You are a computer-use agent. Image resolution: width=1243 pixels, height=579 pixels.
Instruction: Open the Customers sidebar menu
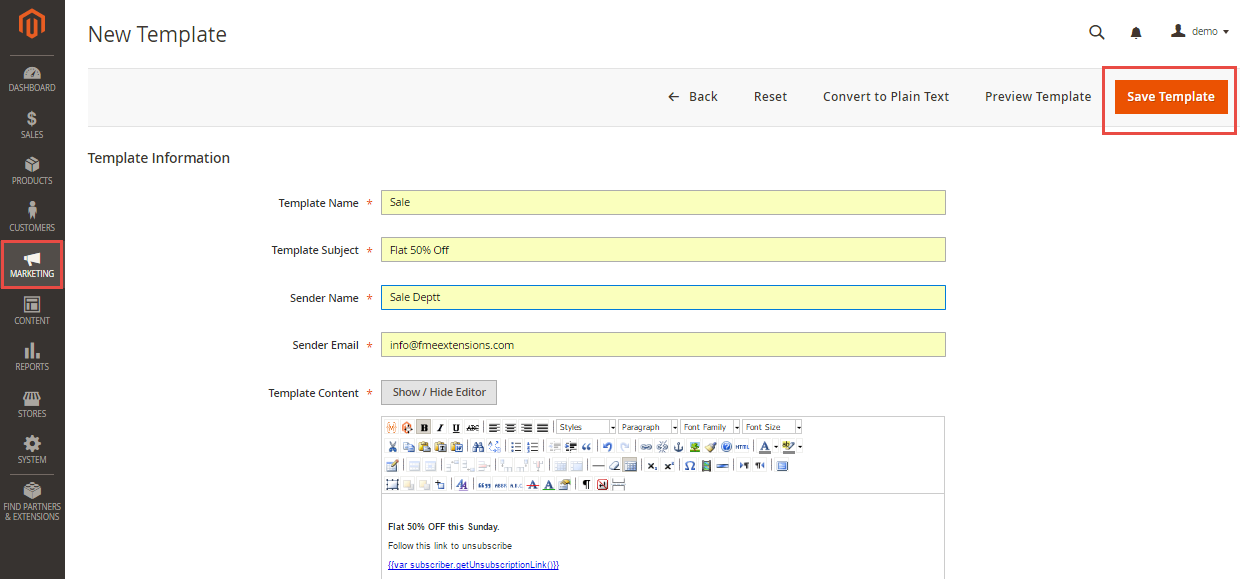click(x=32, y=216)
